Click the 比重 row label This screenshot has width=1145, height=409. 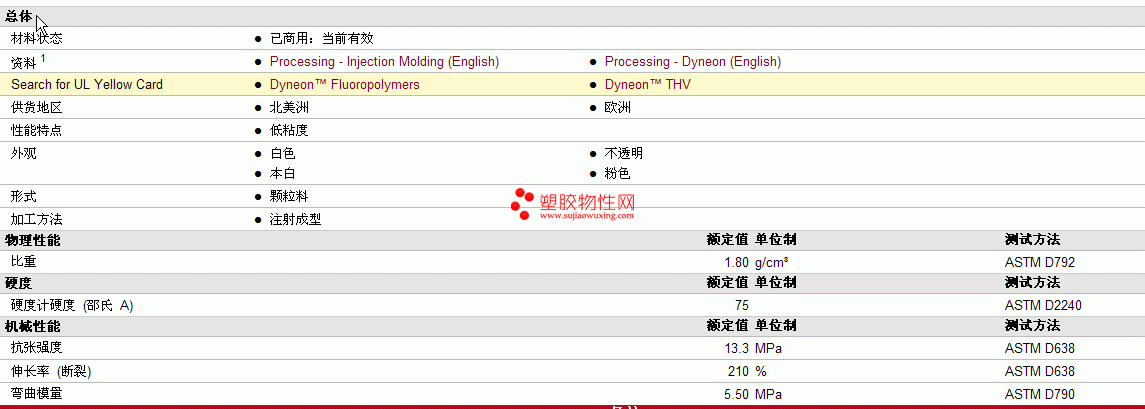[23, 262]
